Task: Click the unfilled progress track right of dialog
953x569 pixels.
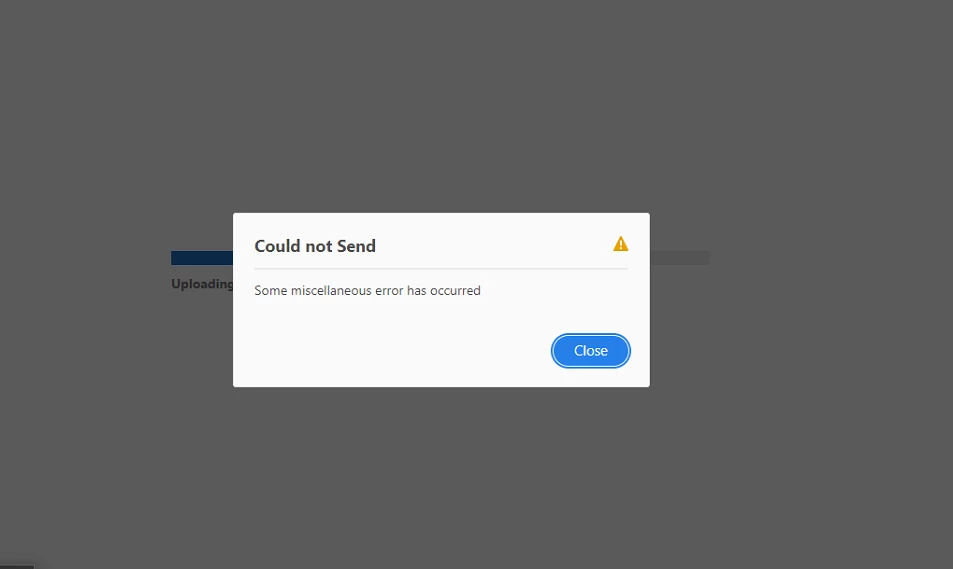Action: point(679,258)
